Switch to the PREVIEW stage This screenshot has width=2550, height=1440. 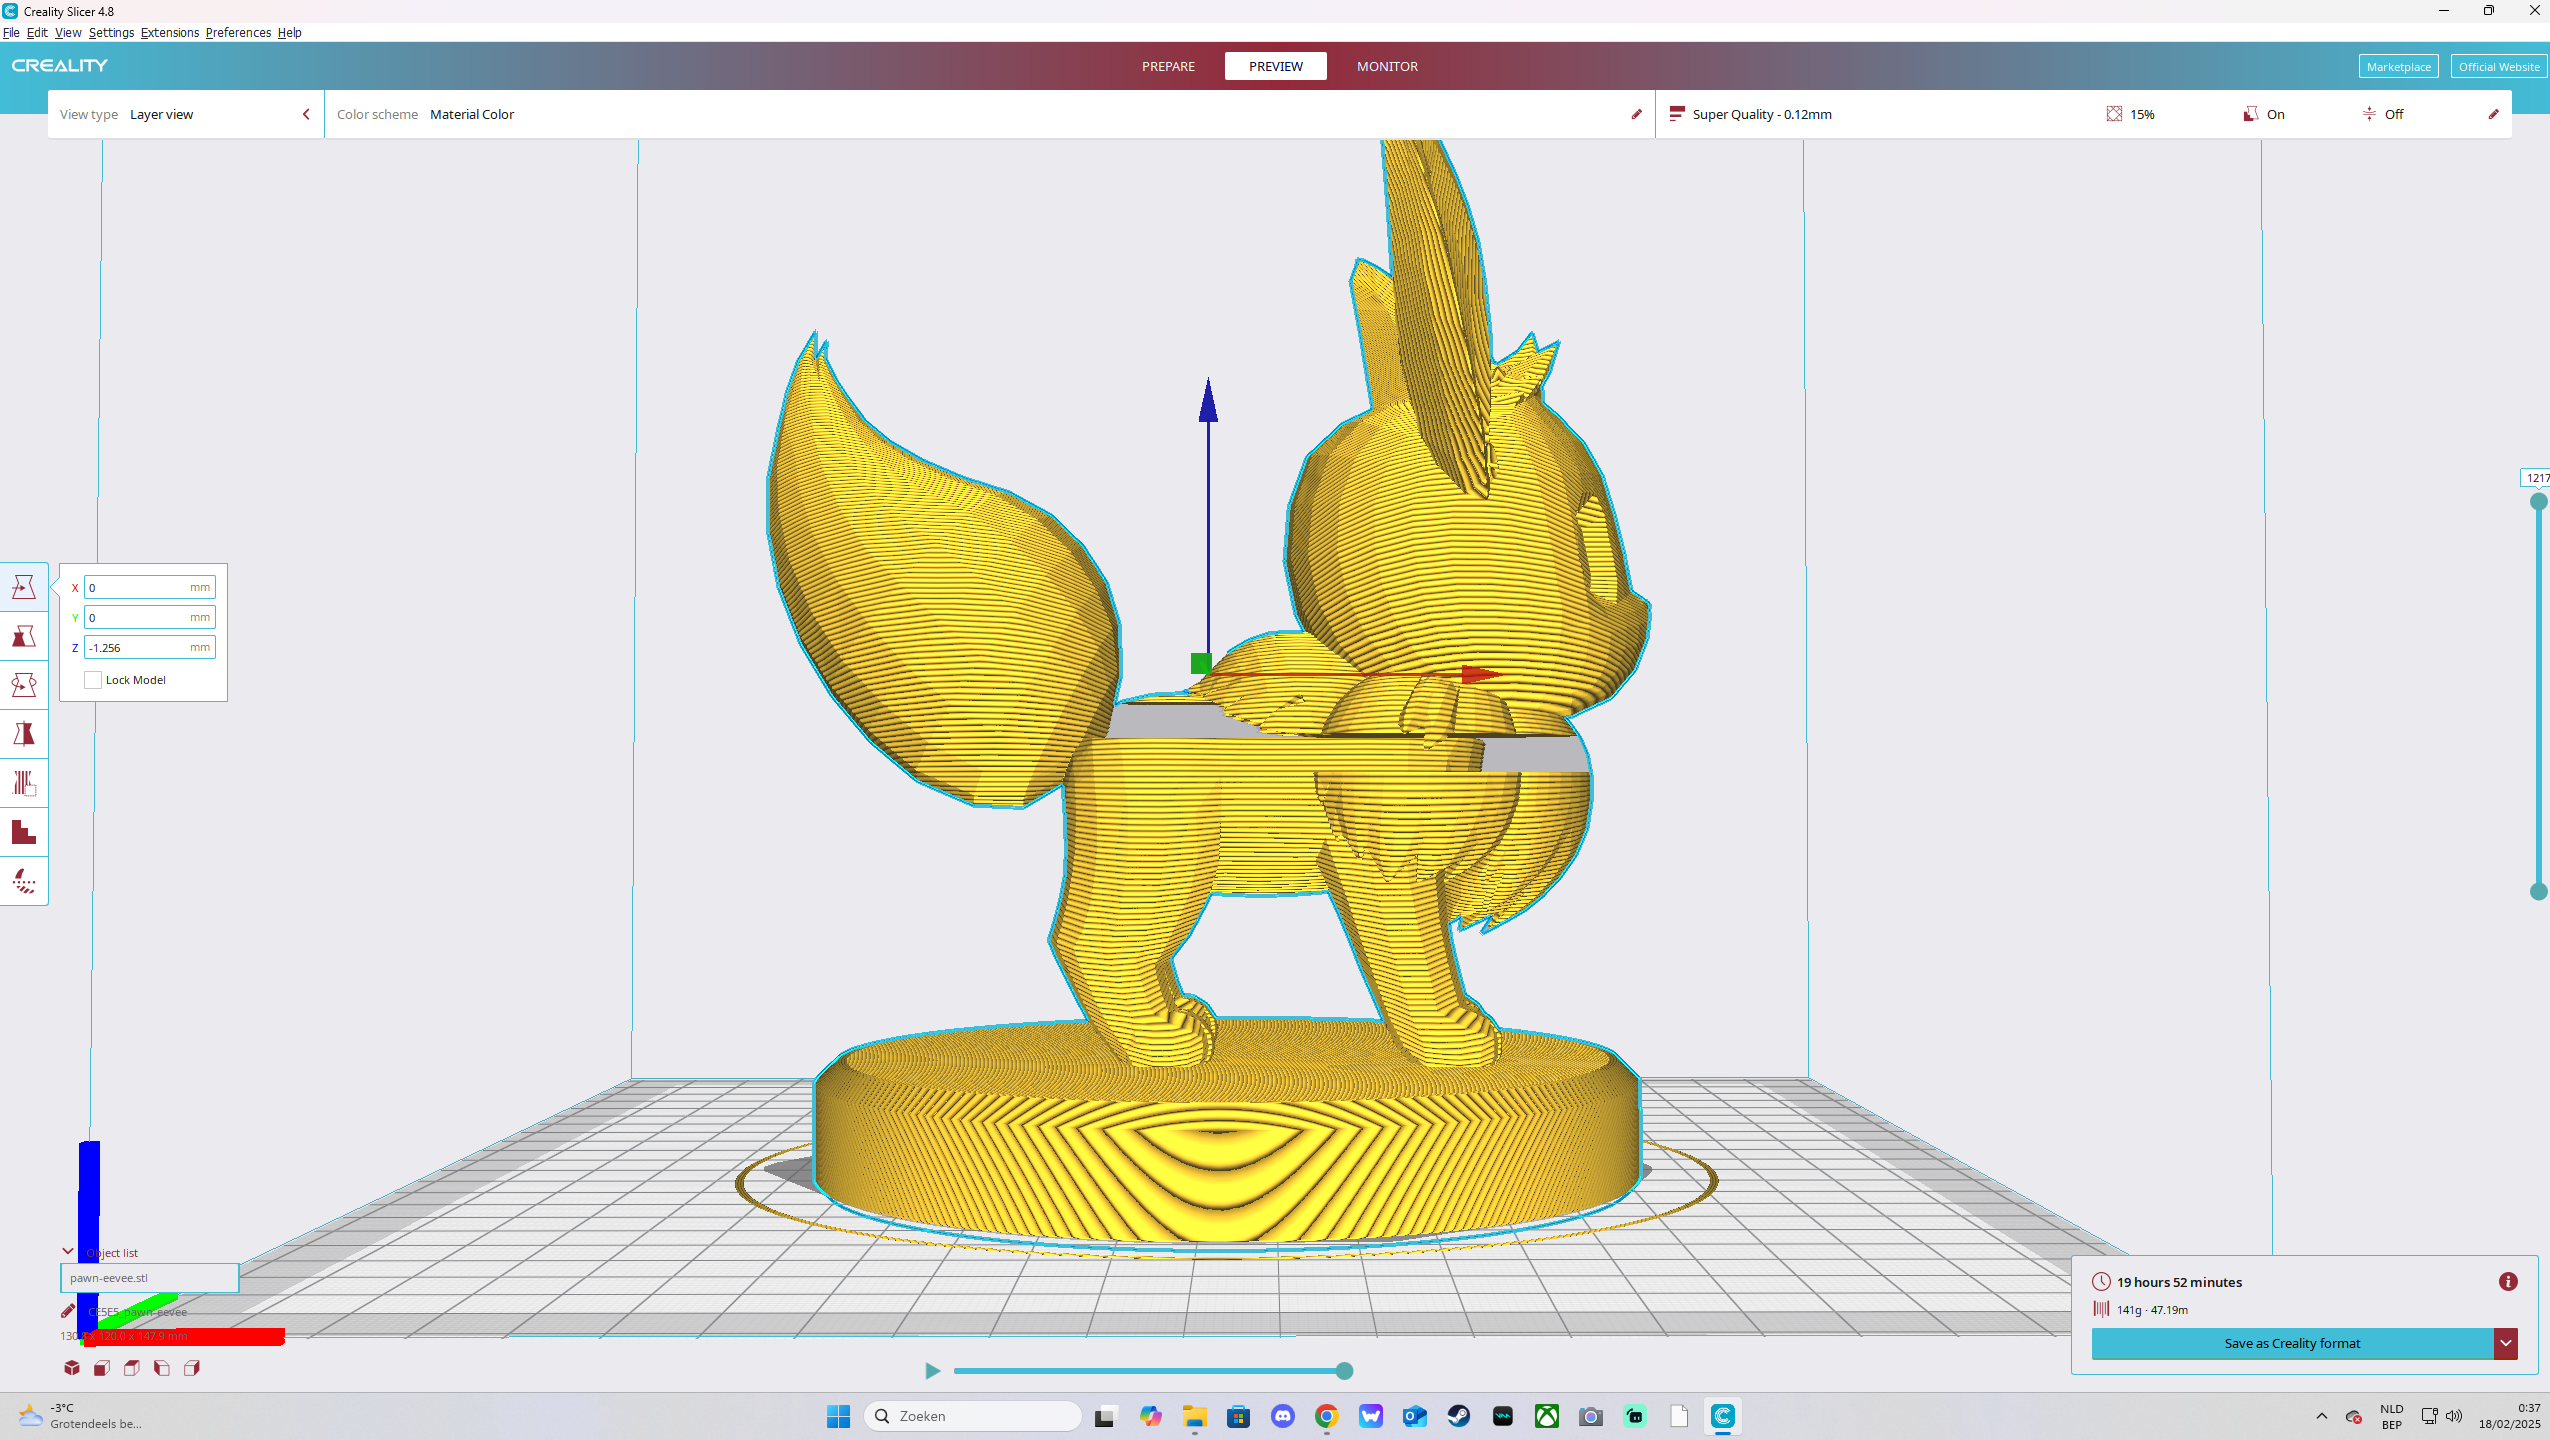tap(1276, 66)
